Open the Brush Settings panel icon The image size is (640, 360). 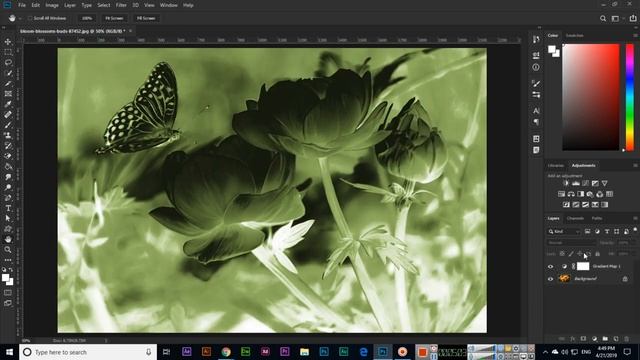click(536, 83)
